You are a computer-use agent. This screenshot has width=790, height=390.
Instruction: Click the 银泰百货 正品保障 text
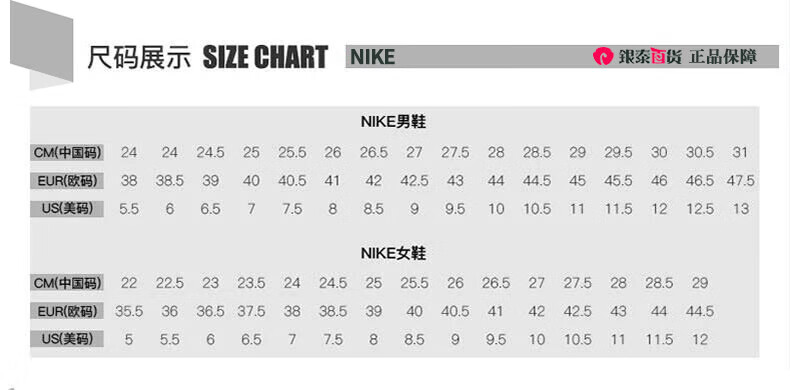(x=688, y=56)
